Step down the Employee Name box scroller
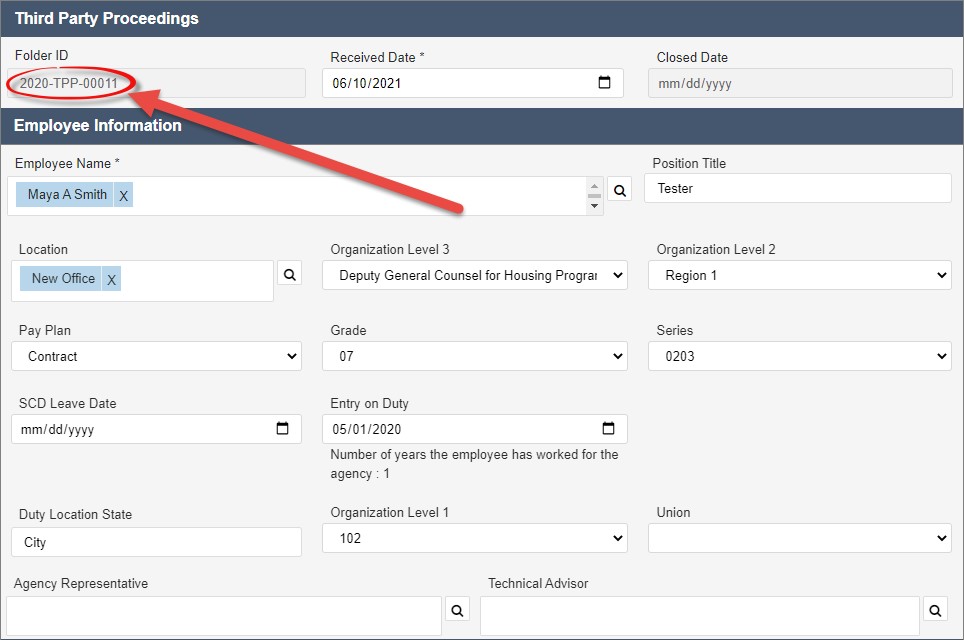The height and width of the screenshot is (640, 964). [594, 206]
